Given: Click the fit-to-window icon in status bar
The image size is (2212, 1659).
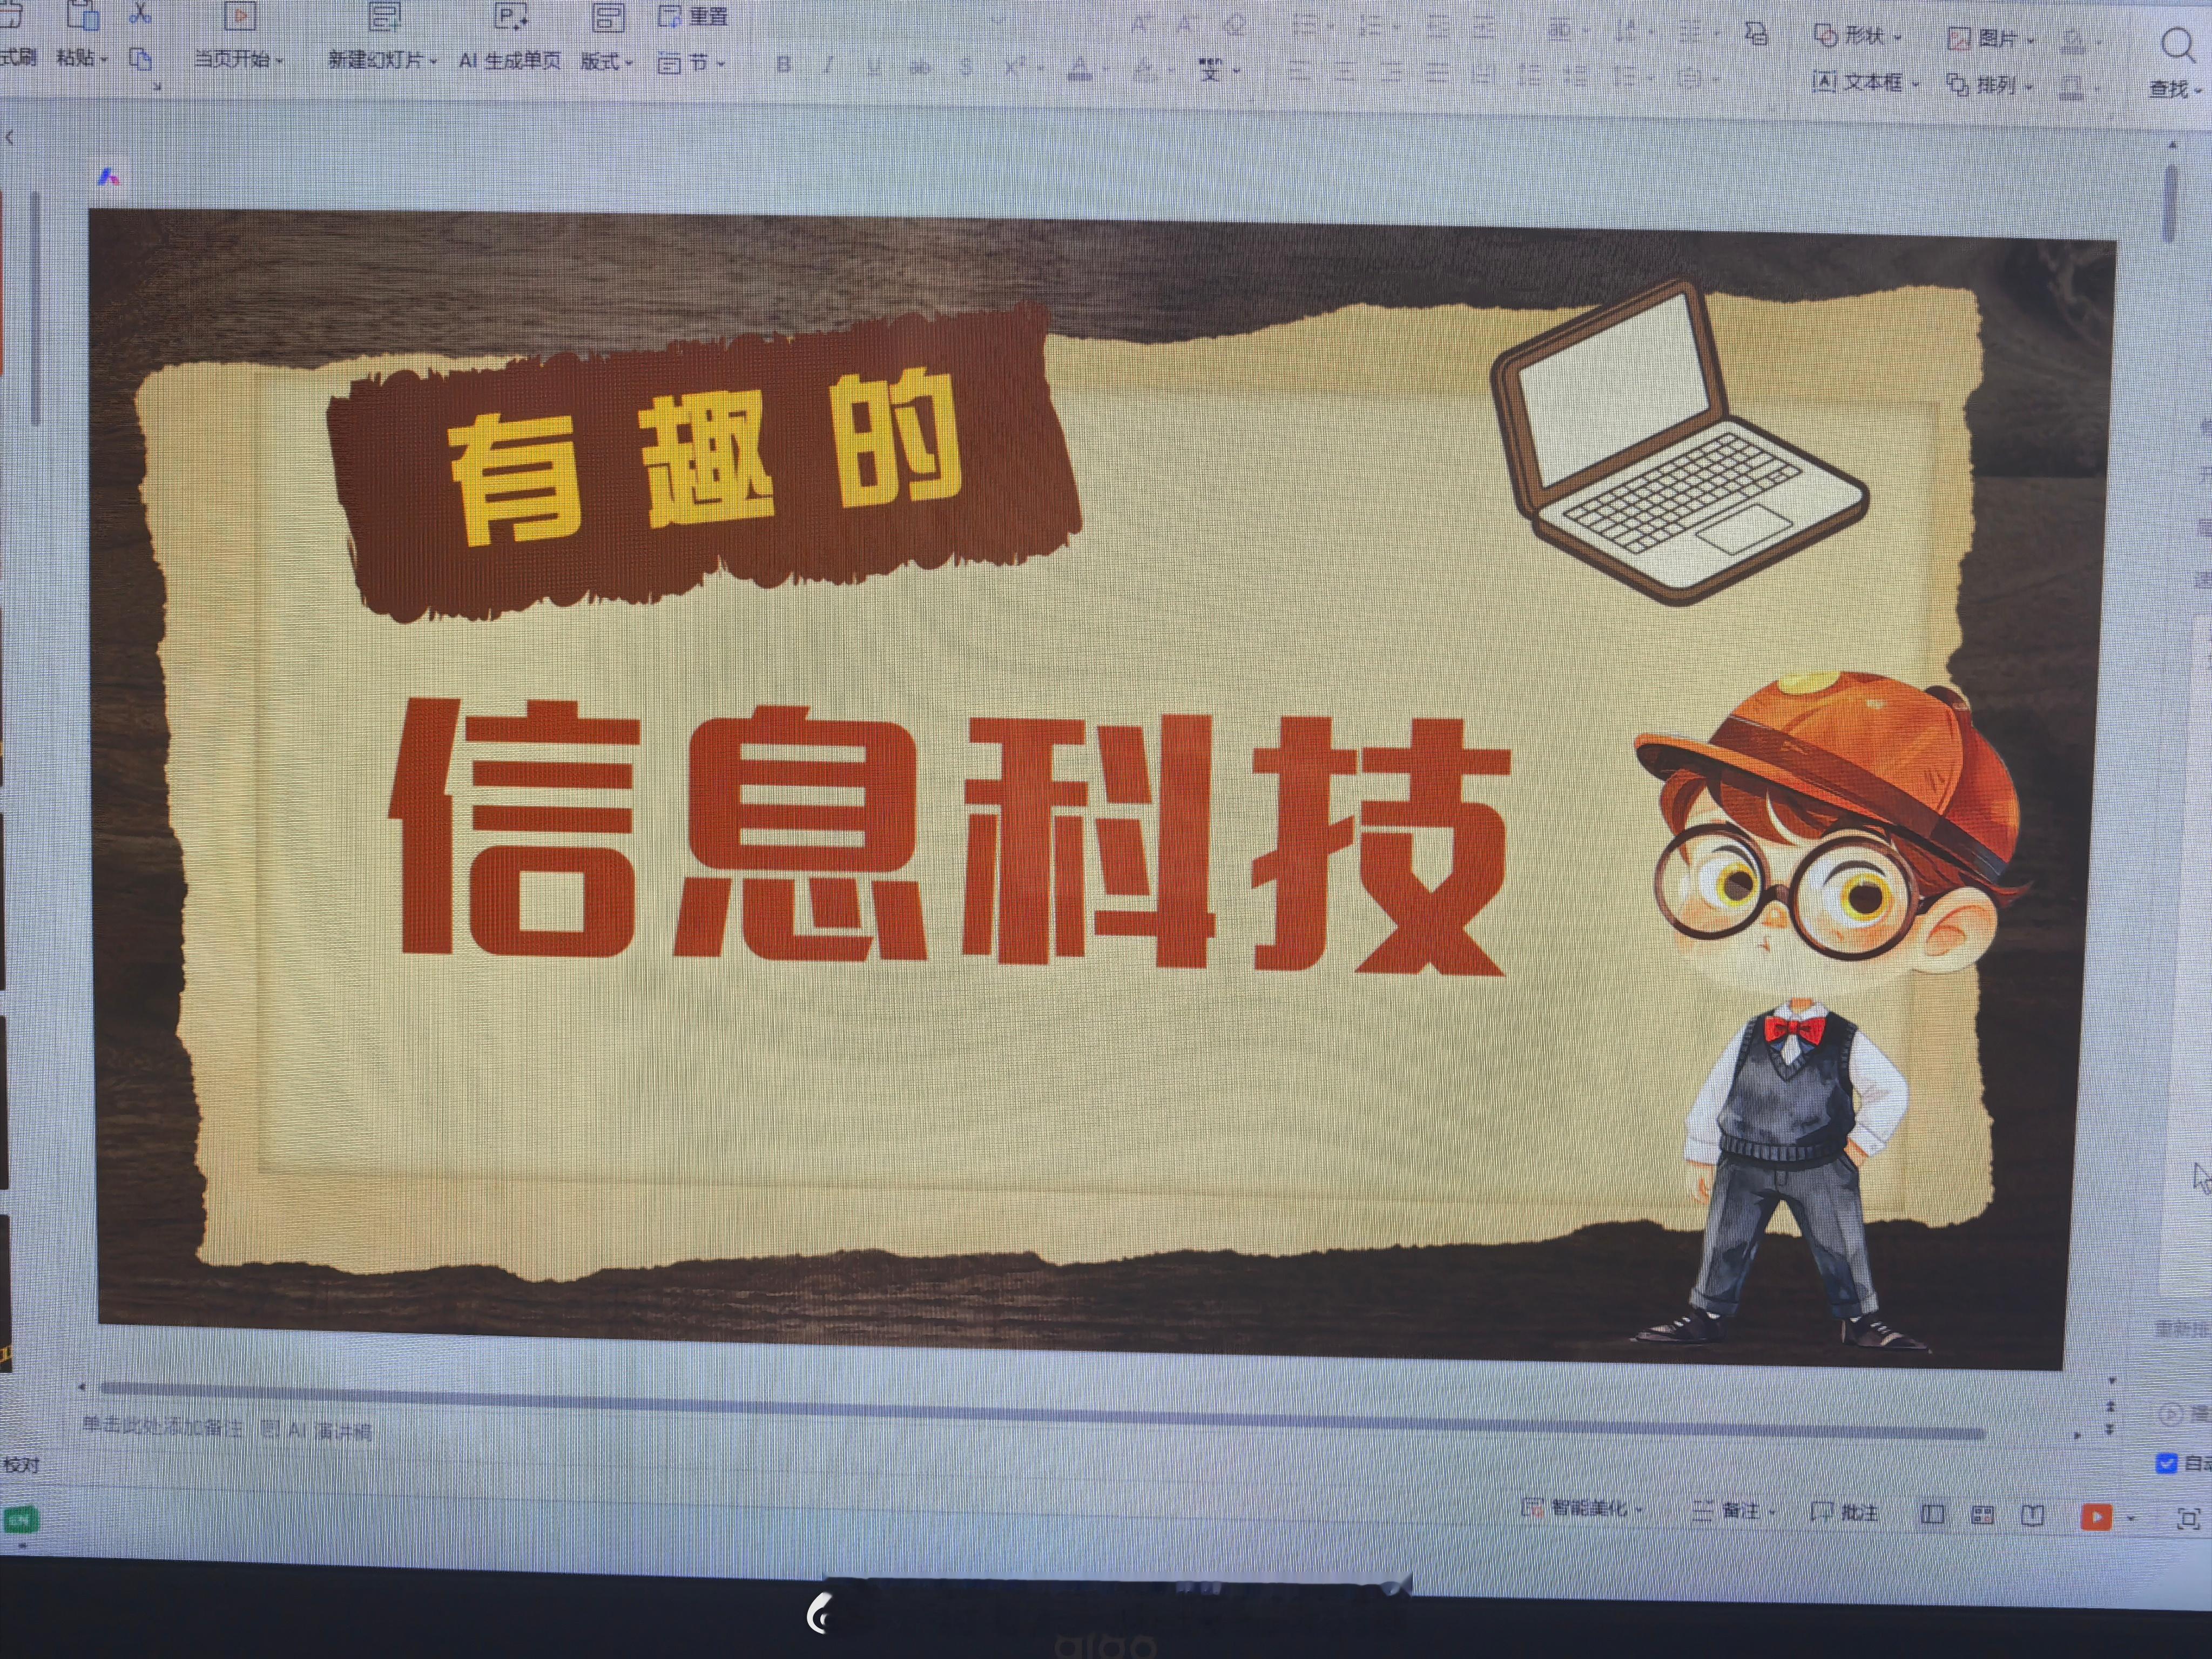Looking at the screenshot, I should [x=2188, y=1520].
